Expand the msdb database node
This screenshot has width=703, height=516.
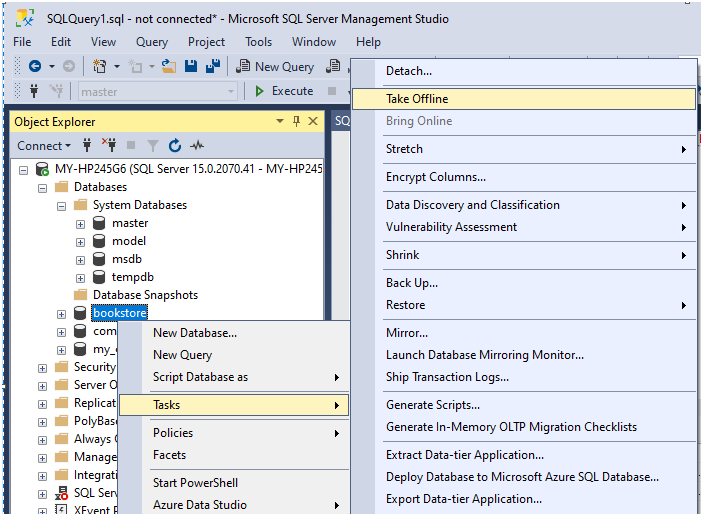click(x=80, y=260)
